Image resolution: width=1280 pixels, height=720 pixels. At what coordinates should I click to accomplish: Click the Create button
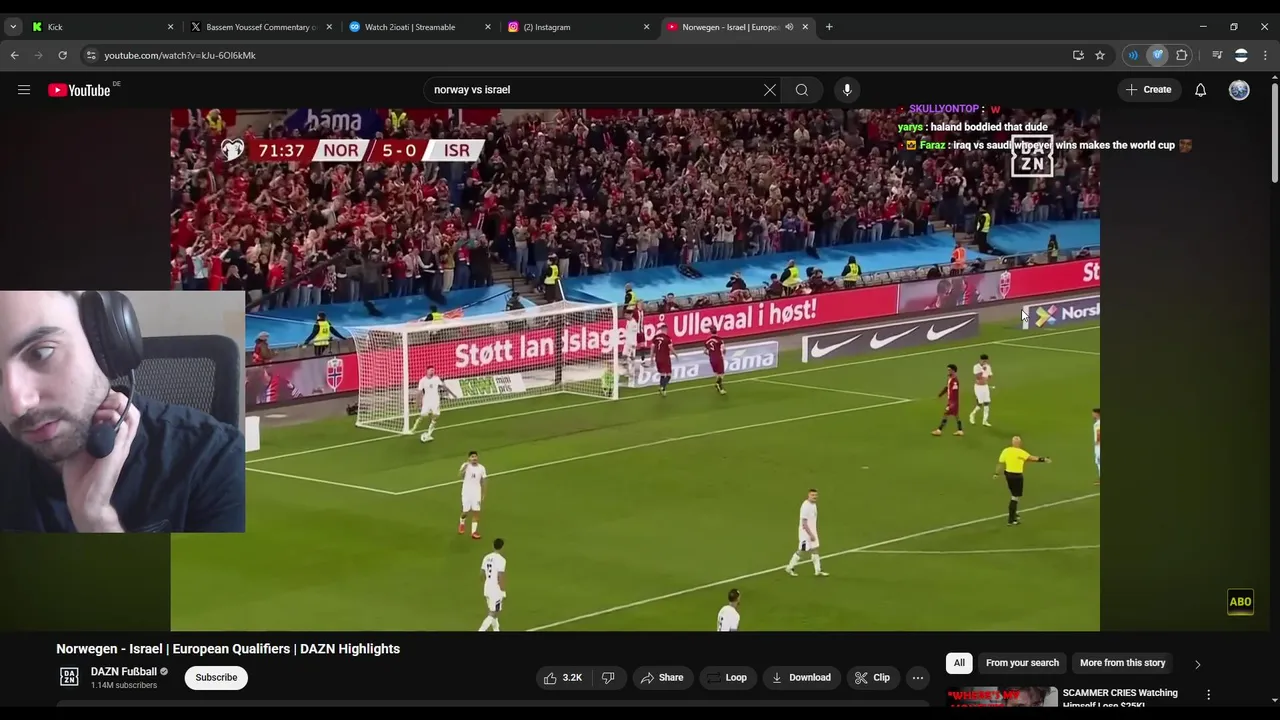coord(1148,90)
